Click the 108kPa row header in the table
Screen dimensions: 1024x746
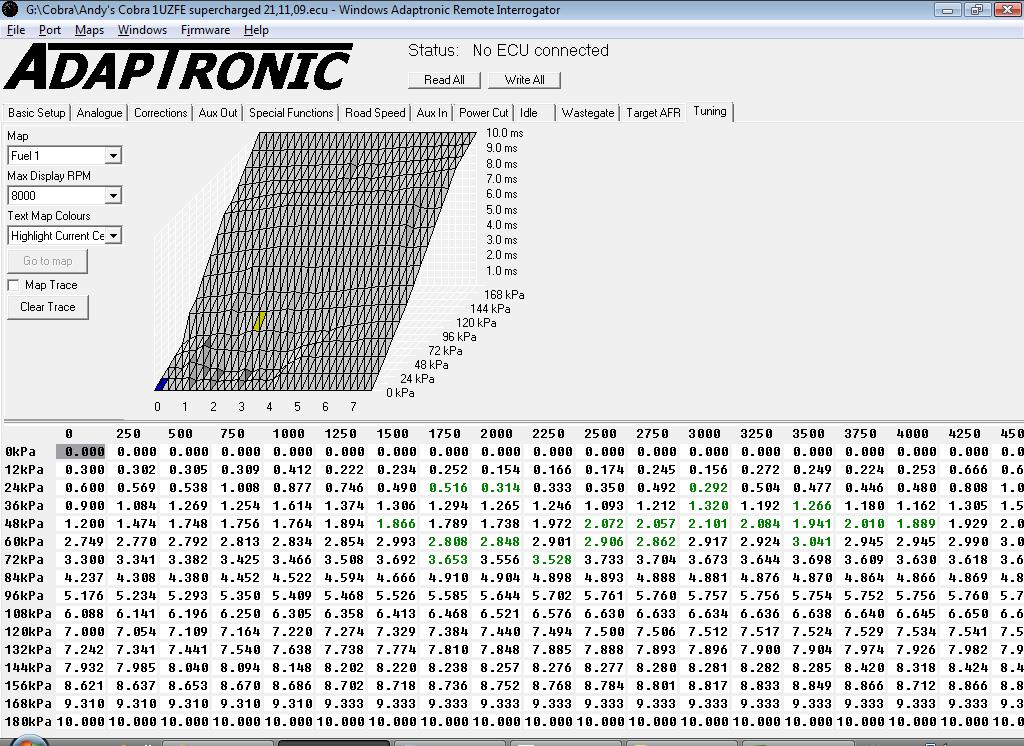click(28, 614)
